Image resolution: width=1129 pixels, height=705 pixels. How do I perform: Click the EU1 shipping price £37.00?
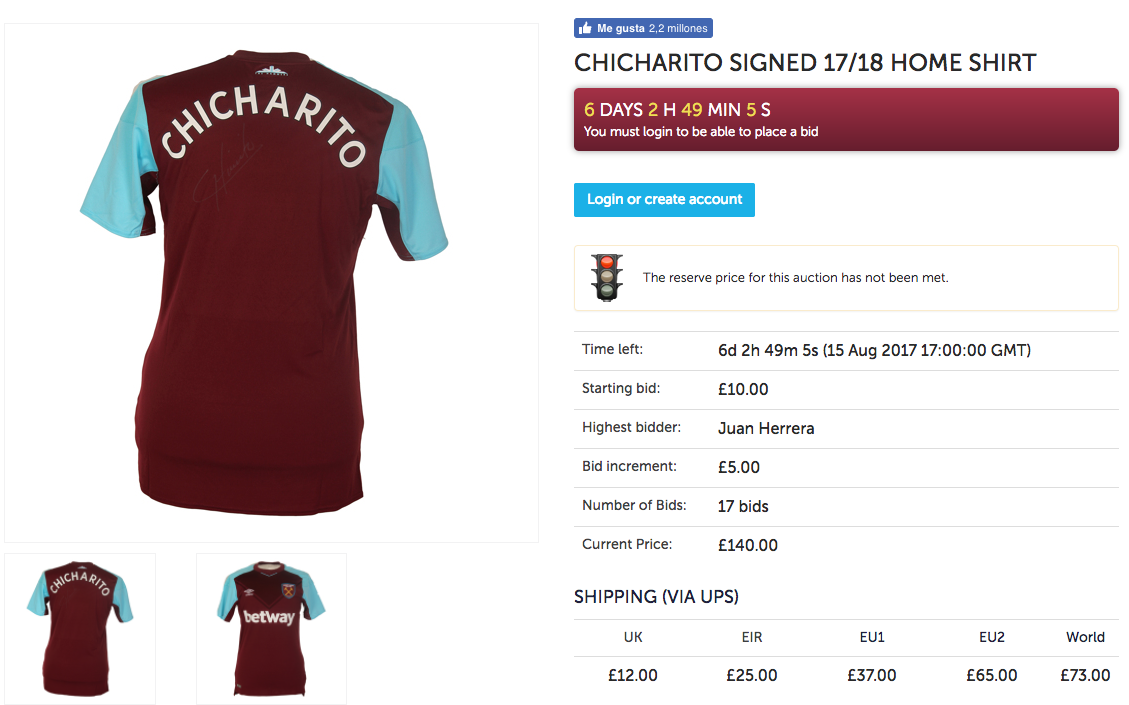coord(871,675)
